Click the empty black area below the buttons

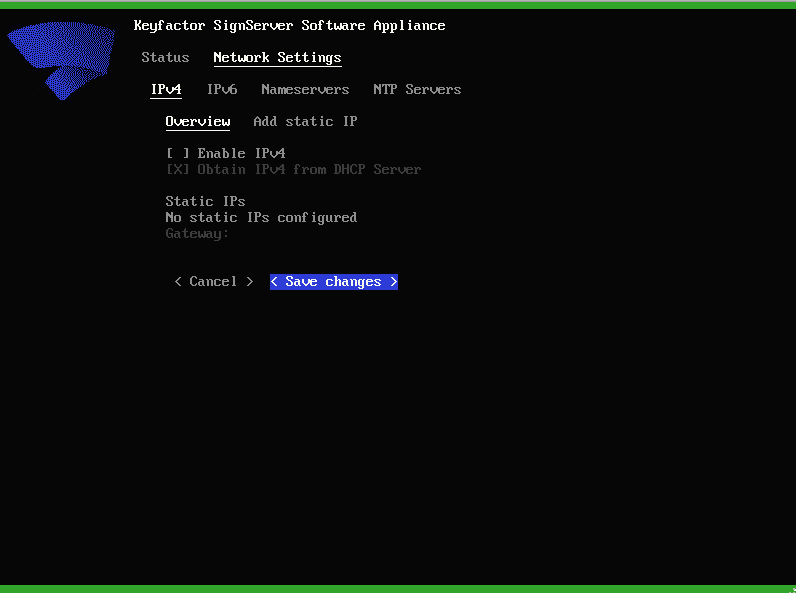coord(400,430)
